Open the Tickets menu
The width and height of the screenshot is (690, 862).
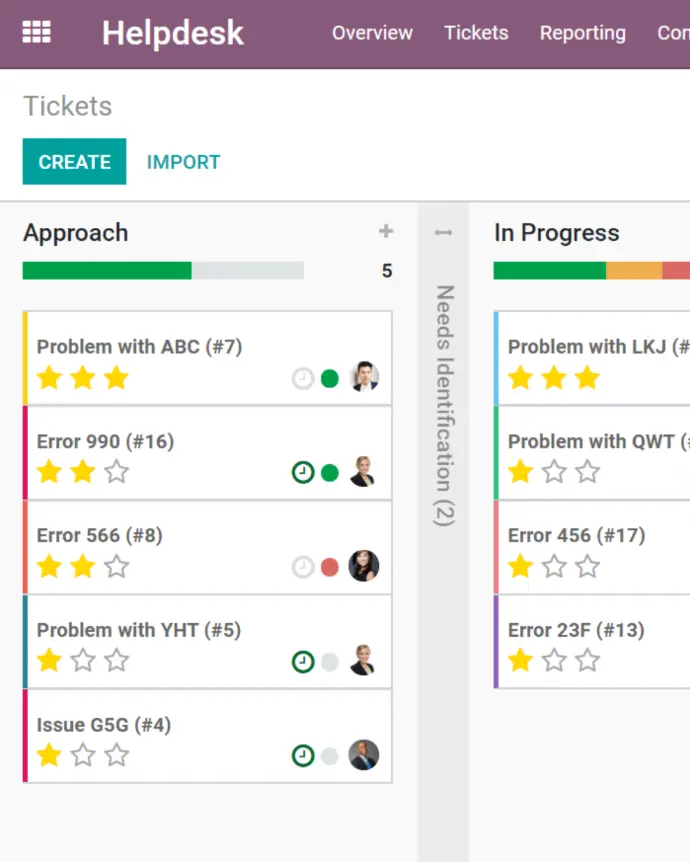pyautogui.click(x=476, y=33)
